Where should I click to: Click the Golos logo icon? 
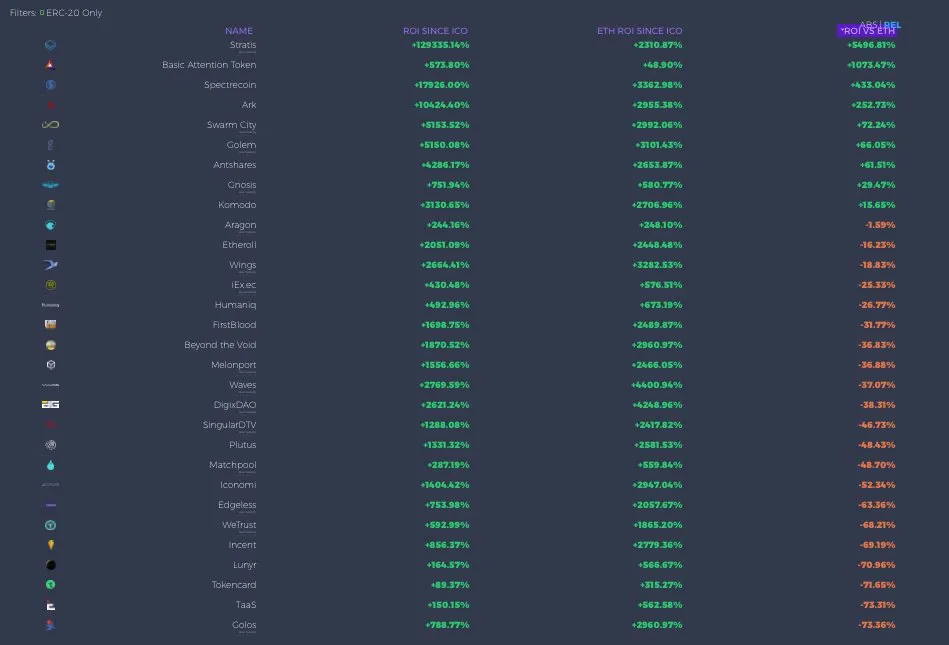50,625
